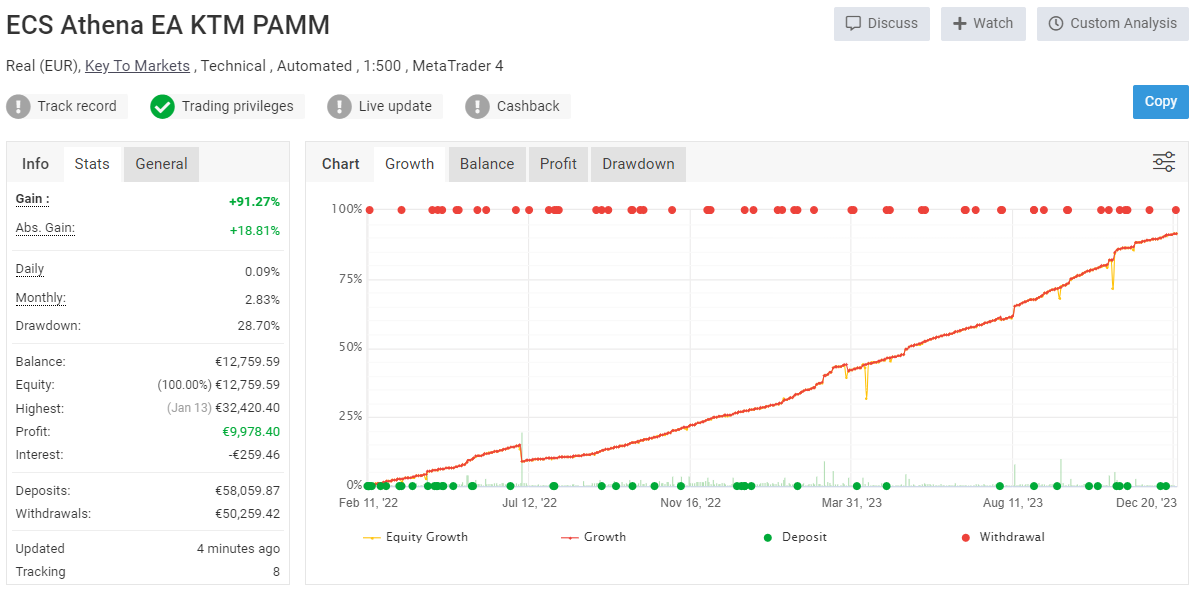Screen dimensions: 1199x597
Task: Switch to the Balance chart tab
Action: point(487,163)
